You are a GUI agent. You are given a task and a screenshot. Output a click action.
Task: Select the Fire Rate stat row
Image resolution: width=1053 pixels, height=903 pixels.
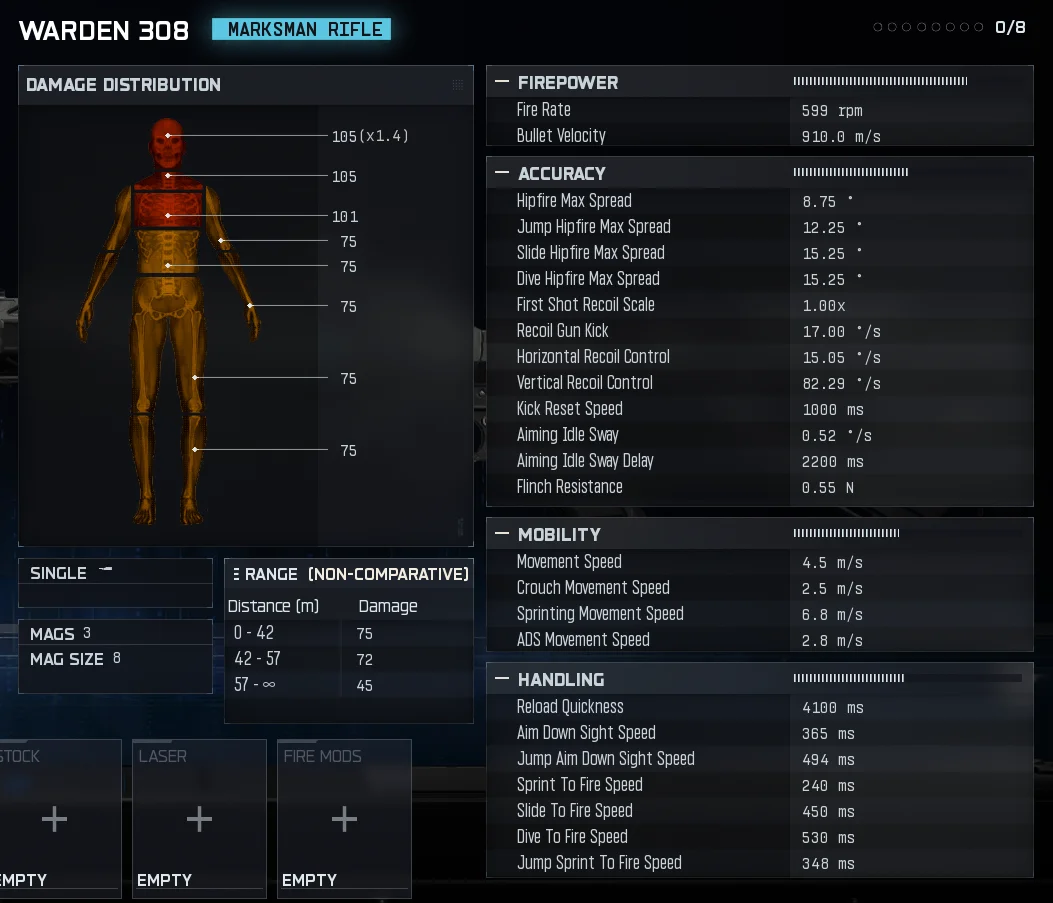coord(758,110)
